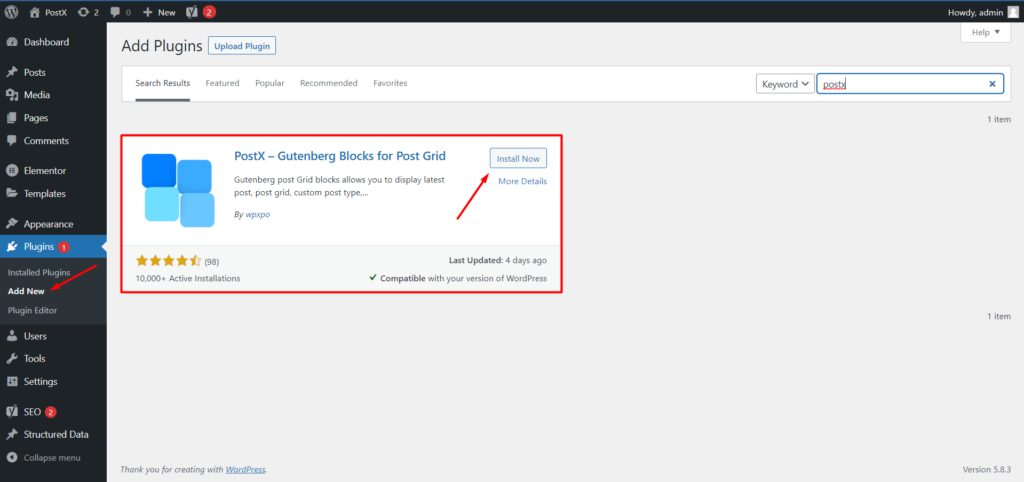Click the WordPress logo in admin bar
Viewport: 1024px width, 482px height.
coord(11,12)
